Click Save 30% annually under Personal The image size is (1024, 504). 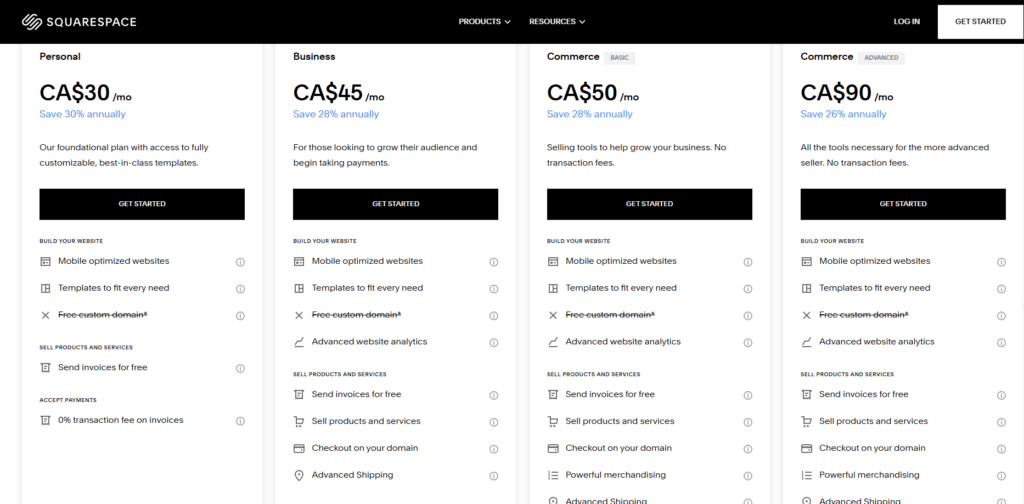pos(83,114)
